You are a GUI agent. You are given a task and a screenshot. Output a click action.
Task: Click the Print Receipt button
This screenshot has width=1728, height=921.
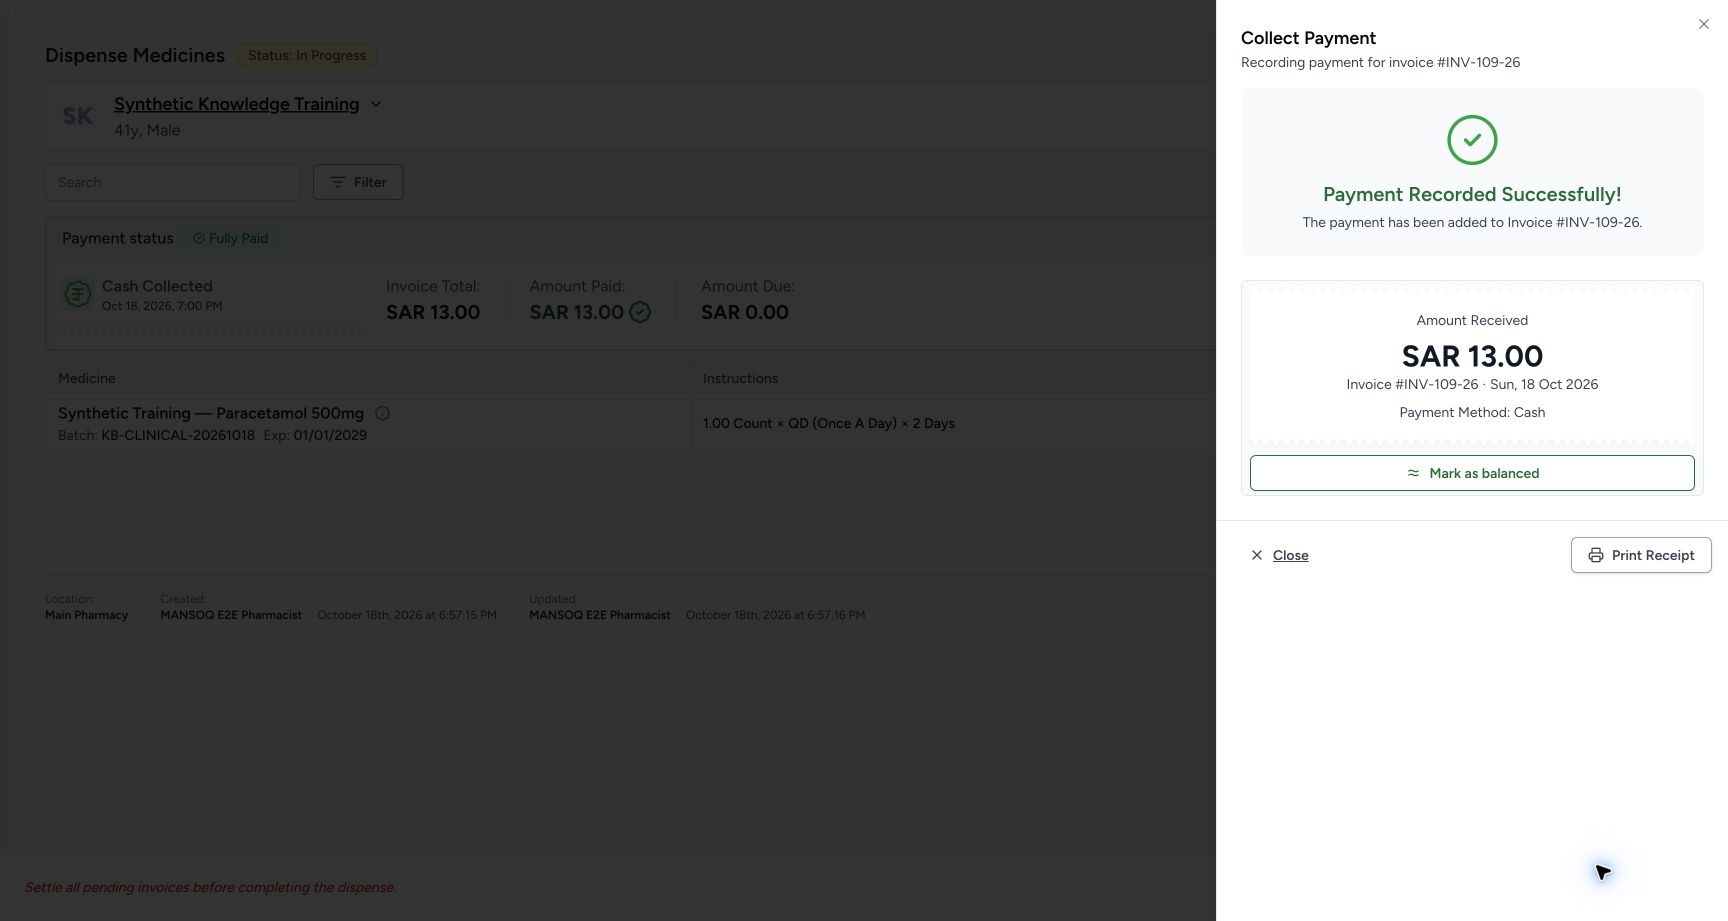1641,555
